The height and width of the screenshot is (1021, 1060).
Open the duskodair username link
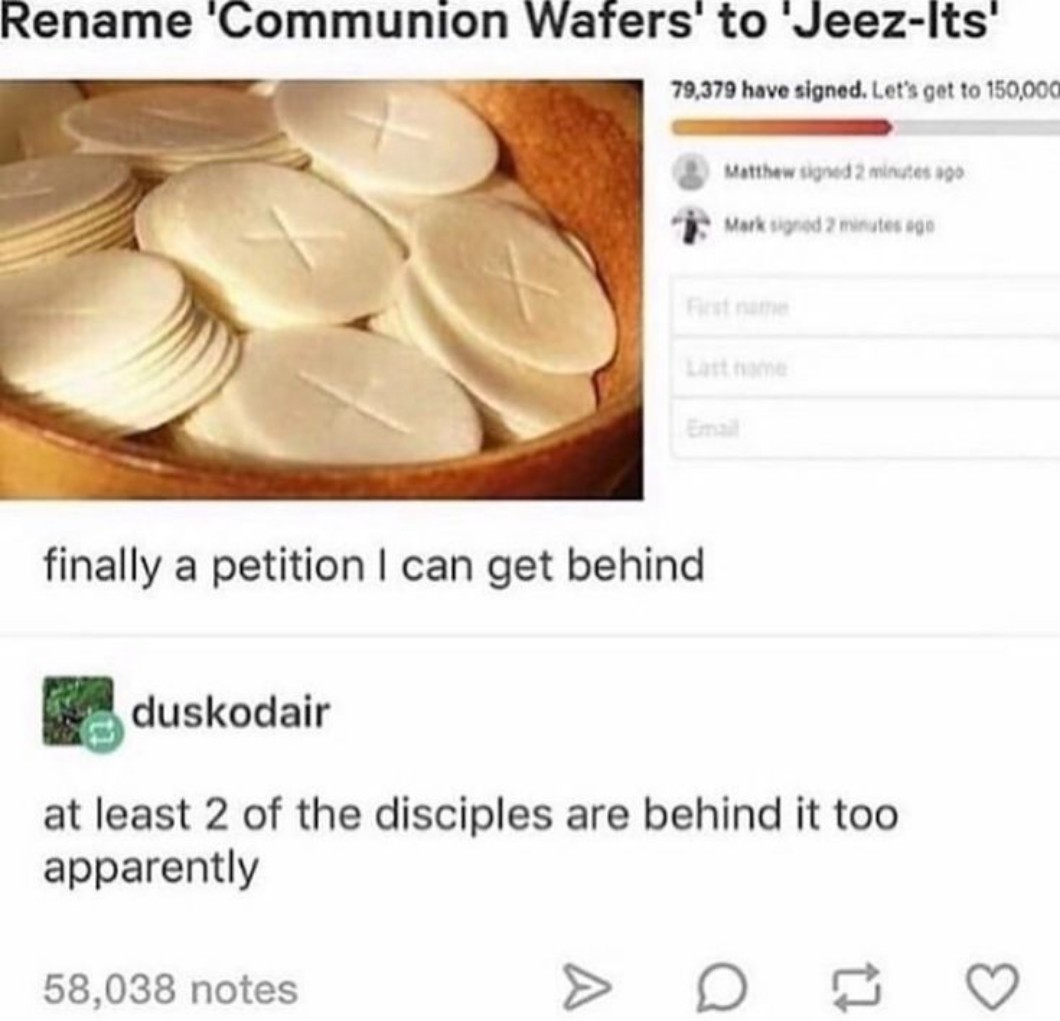(x=231, y=712)
